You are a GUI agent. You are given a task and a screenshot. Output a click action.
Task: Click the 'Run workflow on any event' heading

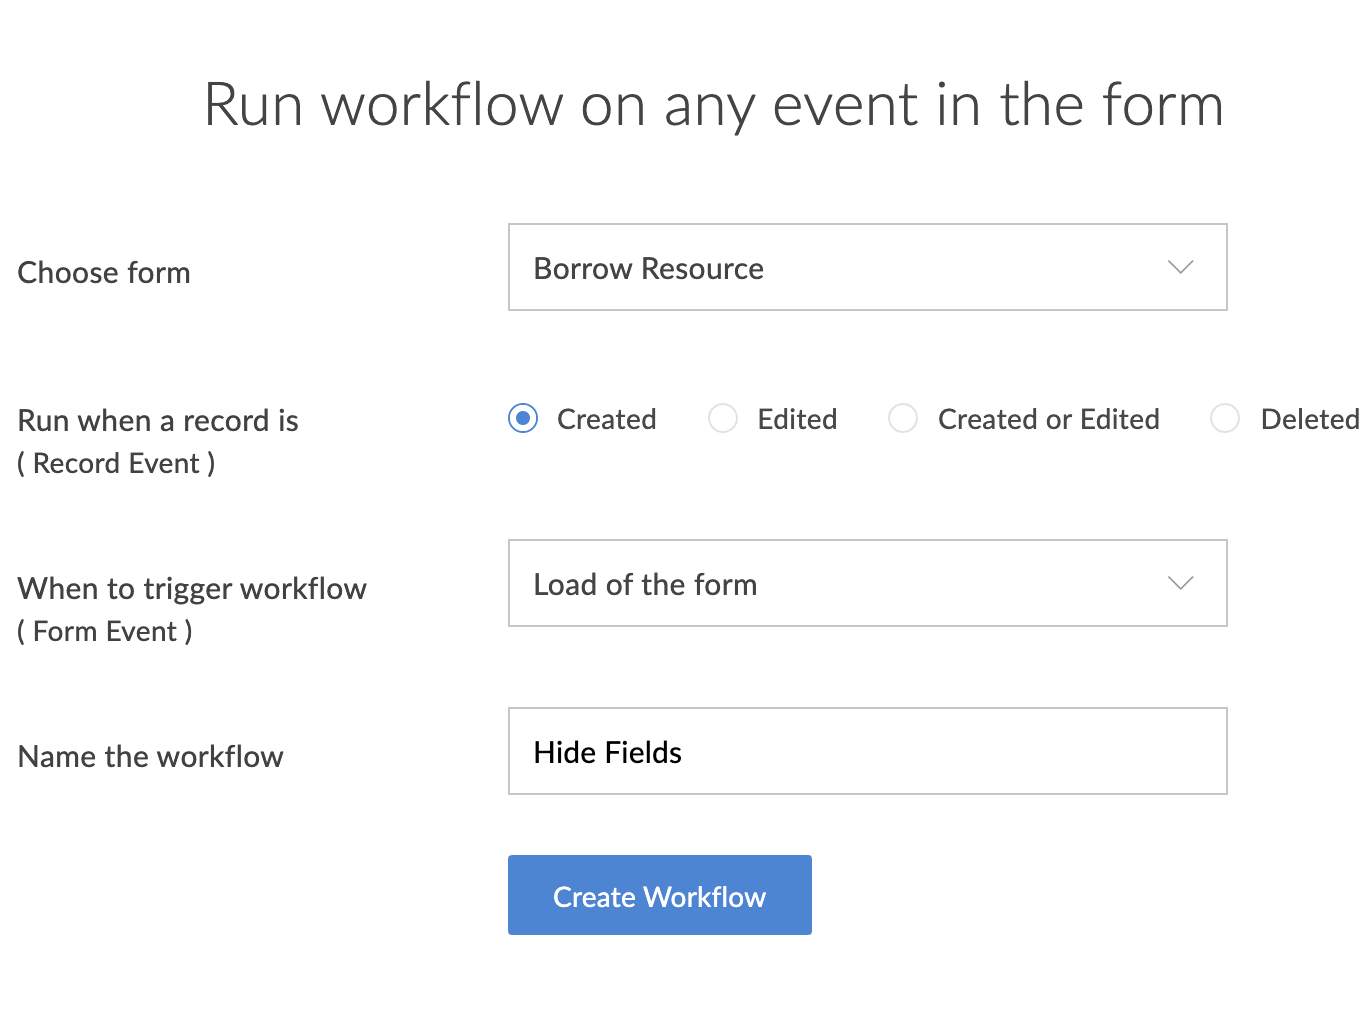click(713, 105)
